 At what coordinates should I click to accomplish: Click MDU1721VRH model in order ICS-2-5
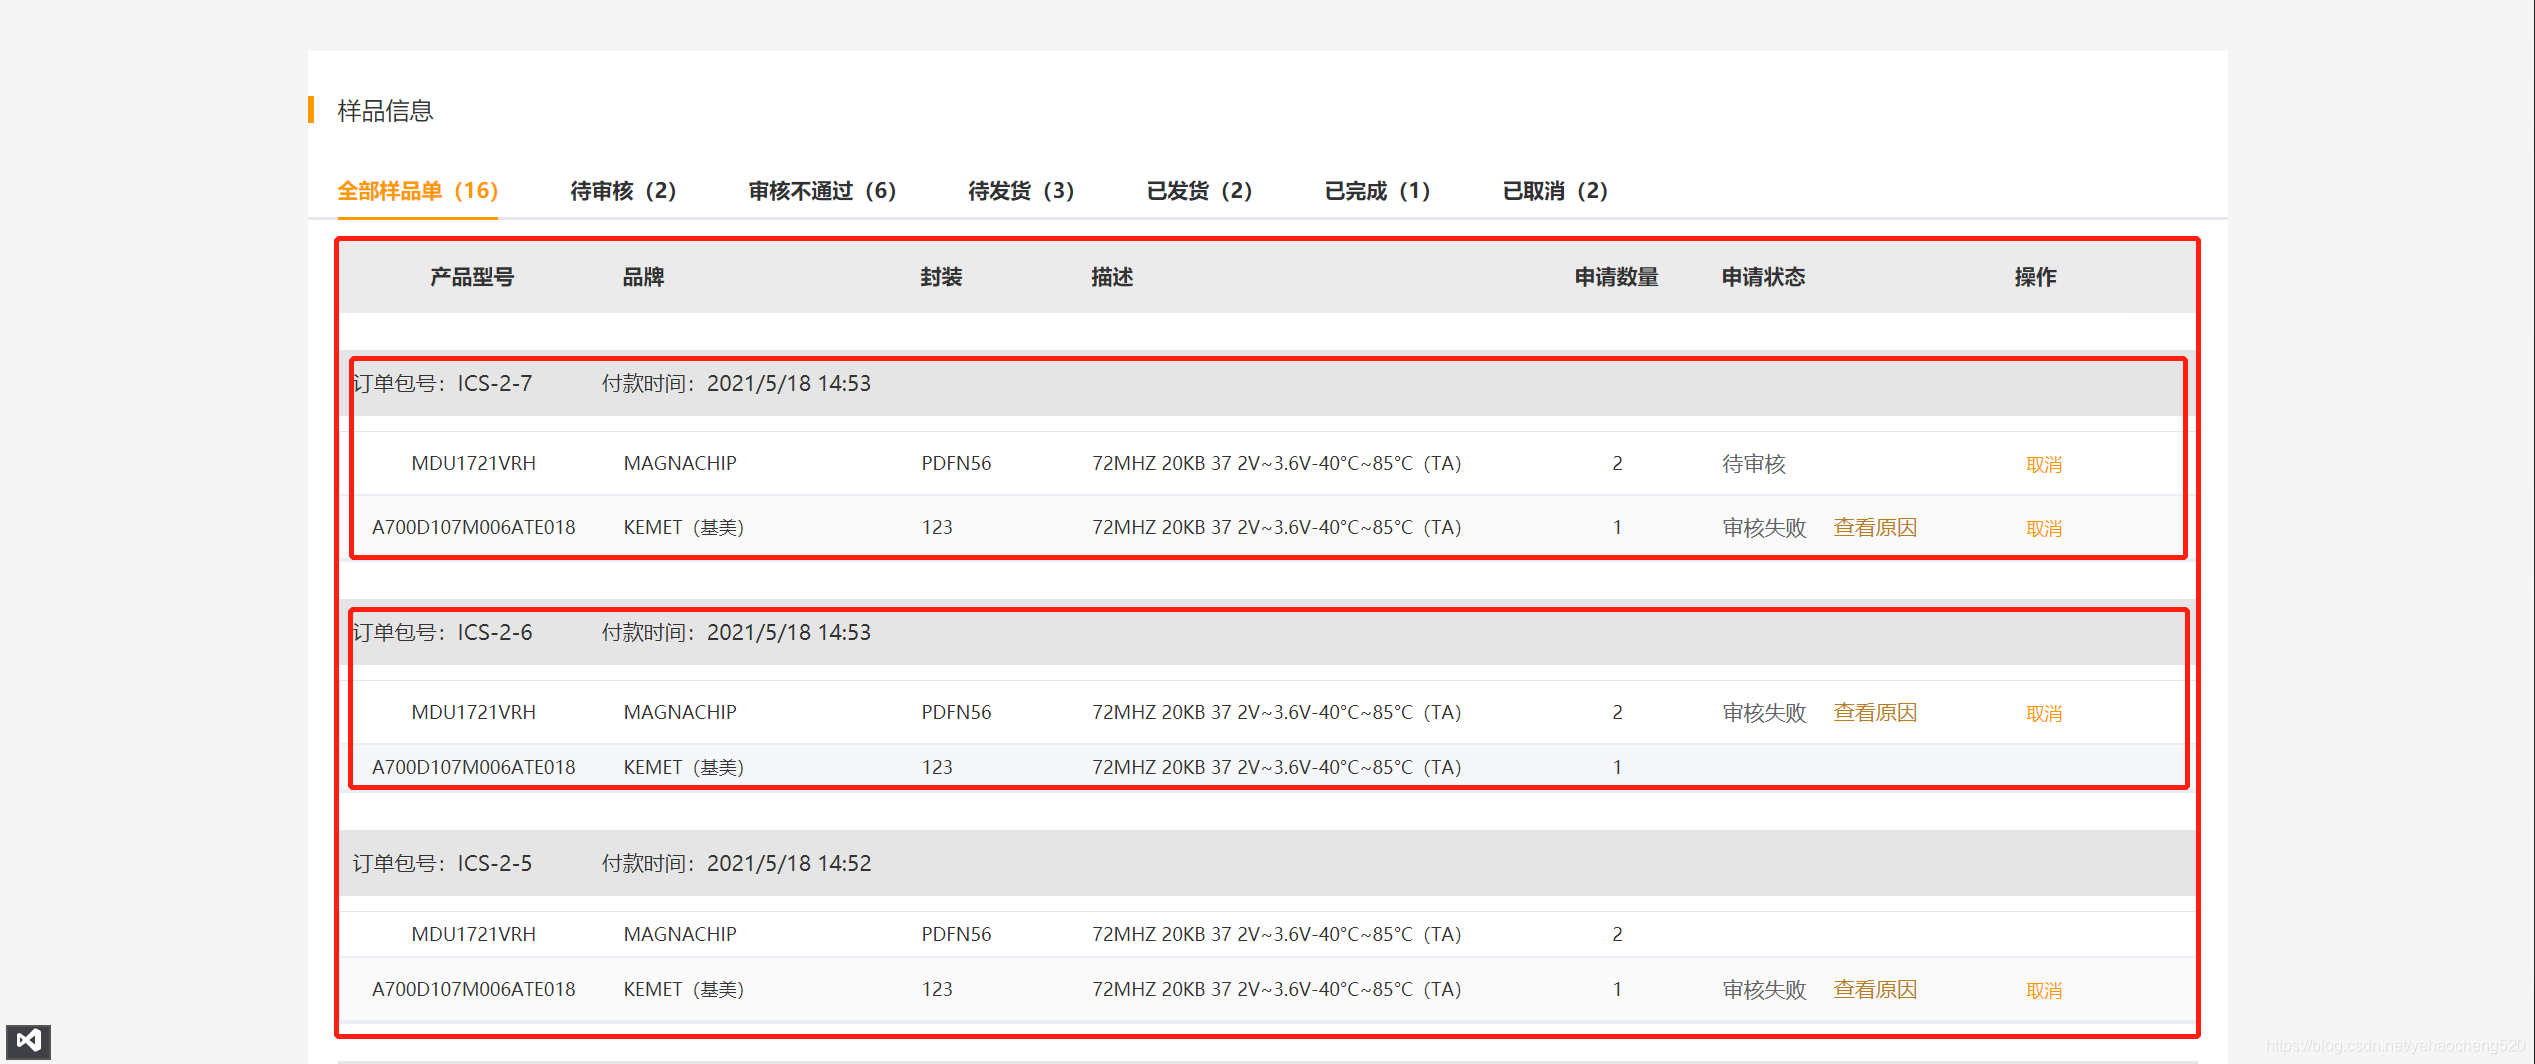click(474, 934)
